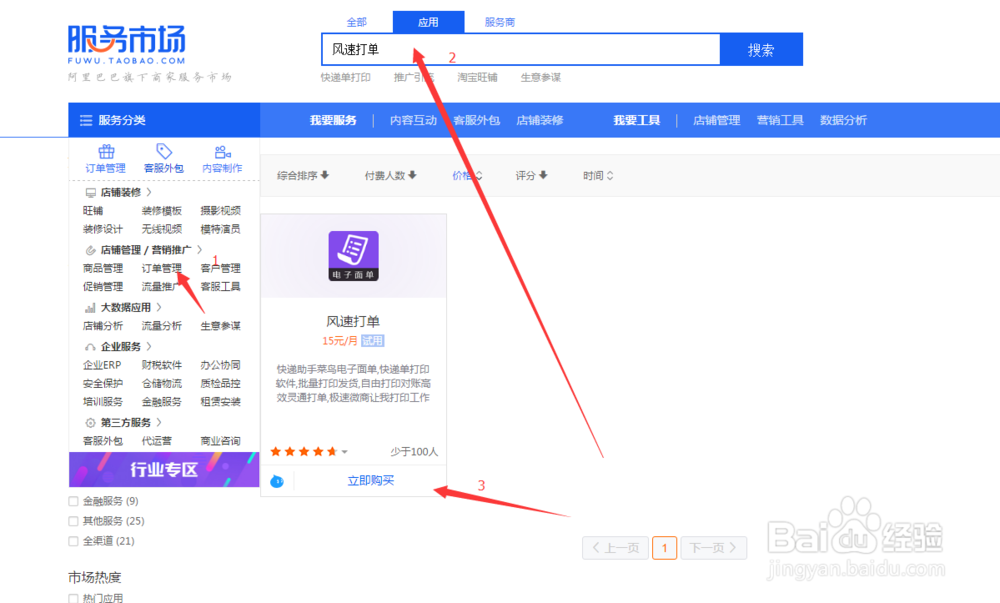Viewport: 1000px width, 603px height.
Task: Click the 搜索 button
Action: coord(761,50)
